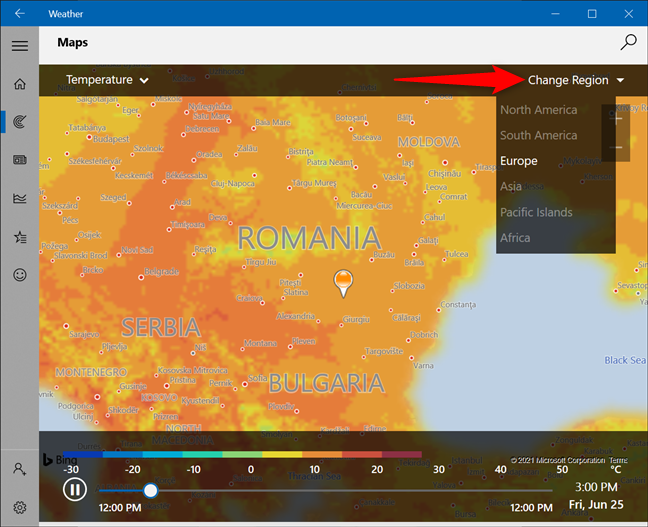Image resolution: width=648 pixels, height=527 pixels.
Task: Click the Chișinău city label
Action: point(444,174)
